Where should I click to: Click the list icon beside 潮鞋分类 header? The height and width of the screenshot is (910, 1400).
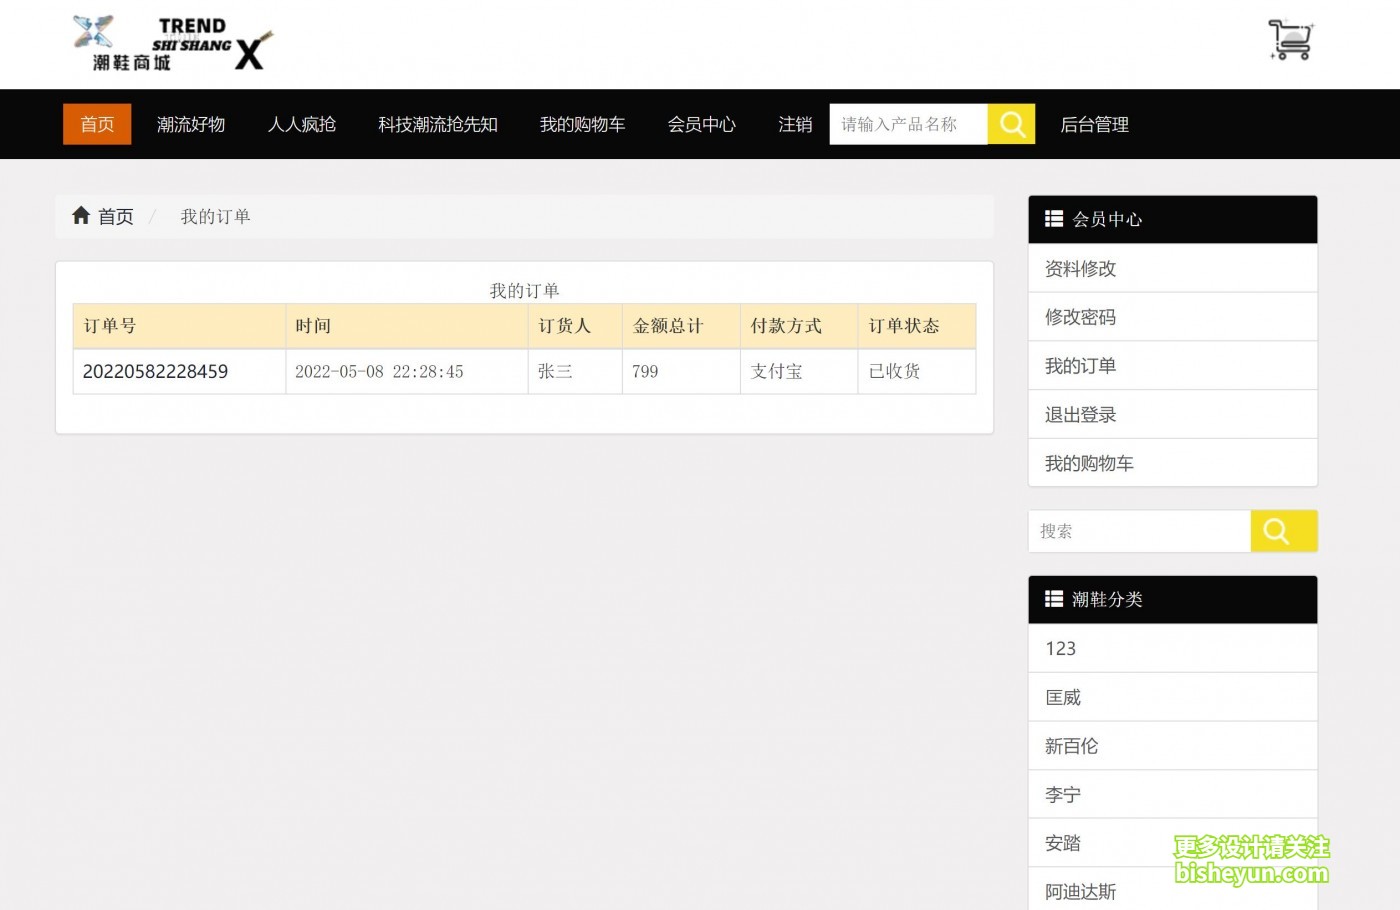point(1054,599)
